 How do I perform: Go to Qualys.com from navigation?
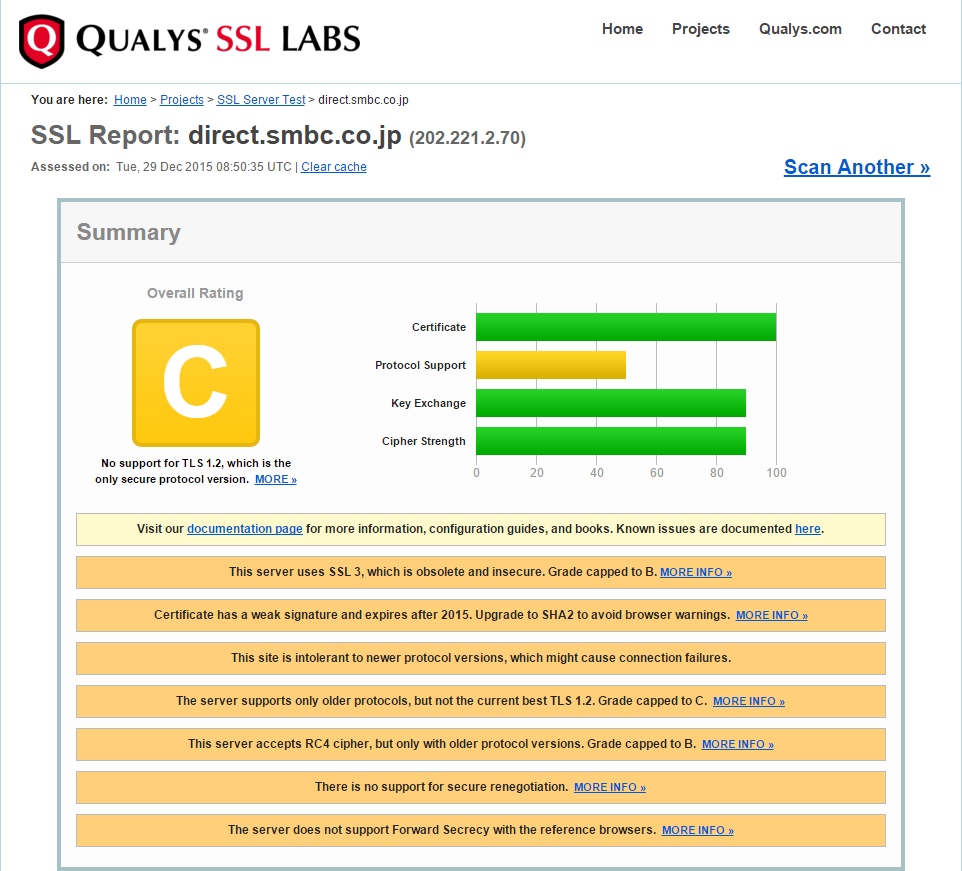point(800,29)
